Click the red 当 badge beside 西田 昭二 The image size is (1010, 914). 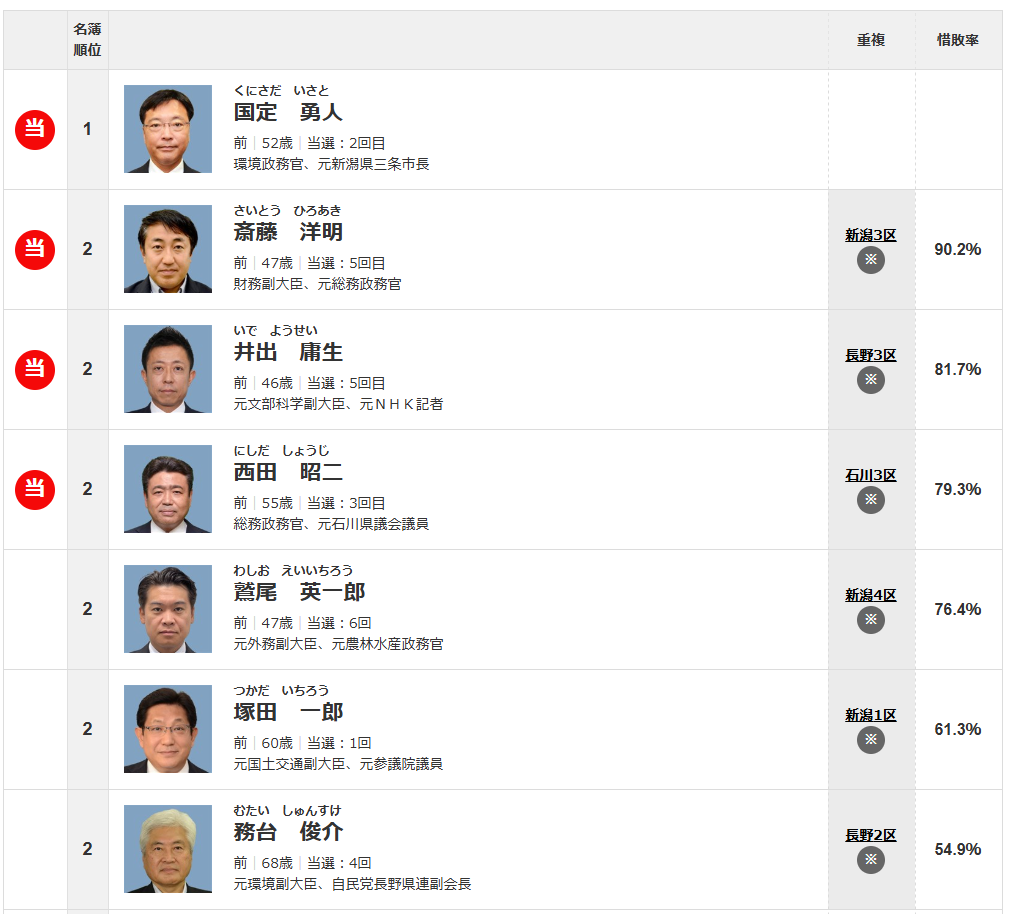tap(35, 490)
